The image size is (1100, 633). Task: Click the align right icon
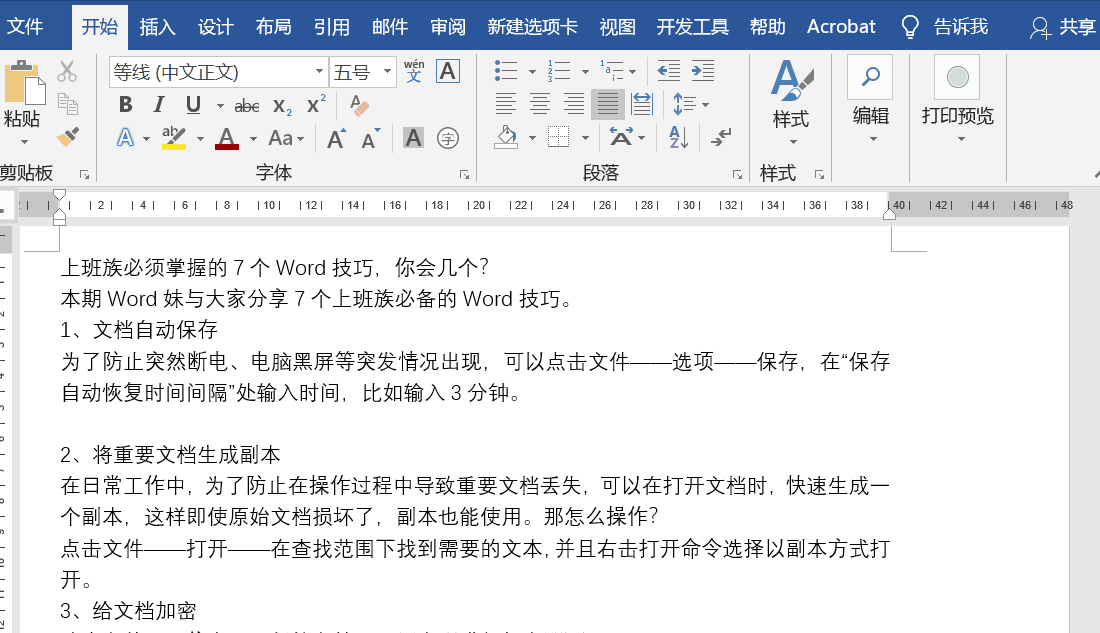tap(573, 104)
